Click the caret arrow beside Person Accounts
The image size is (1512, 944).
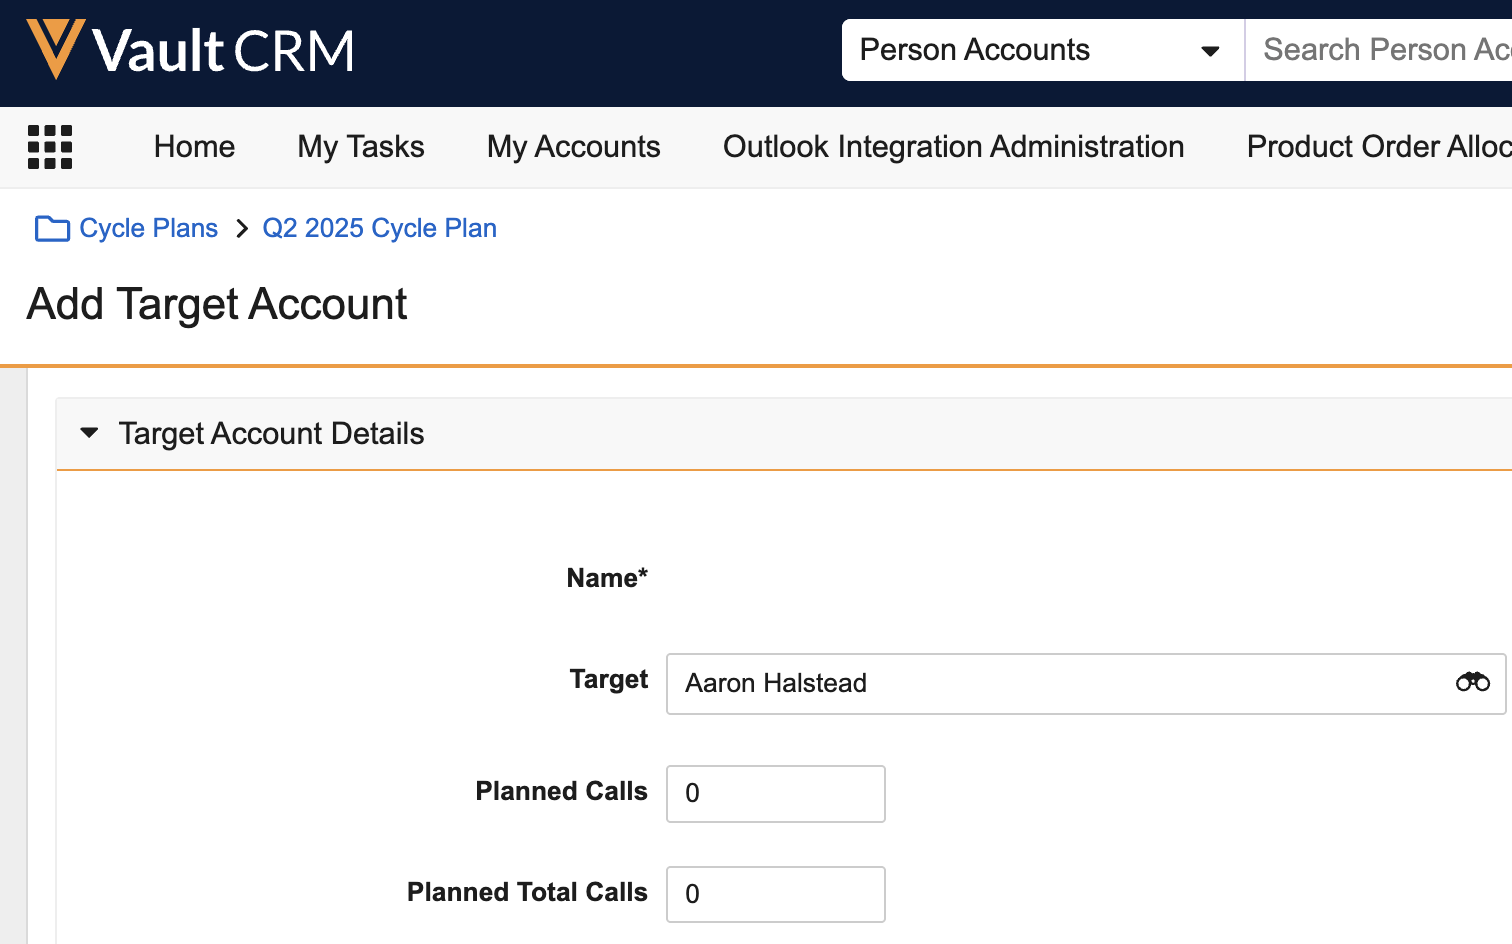pos(1210,51)
